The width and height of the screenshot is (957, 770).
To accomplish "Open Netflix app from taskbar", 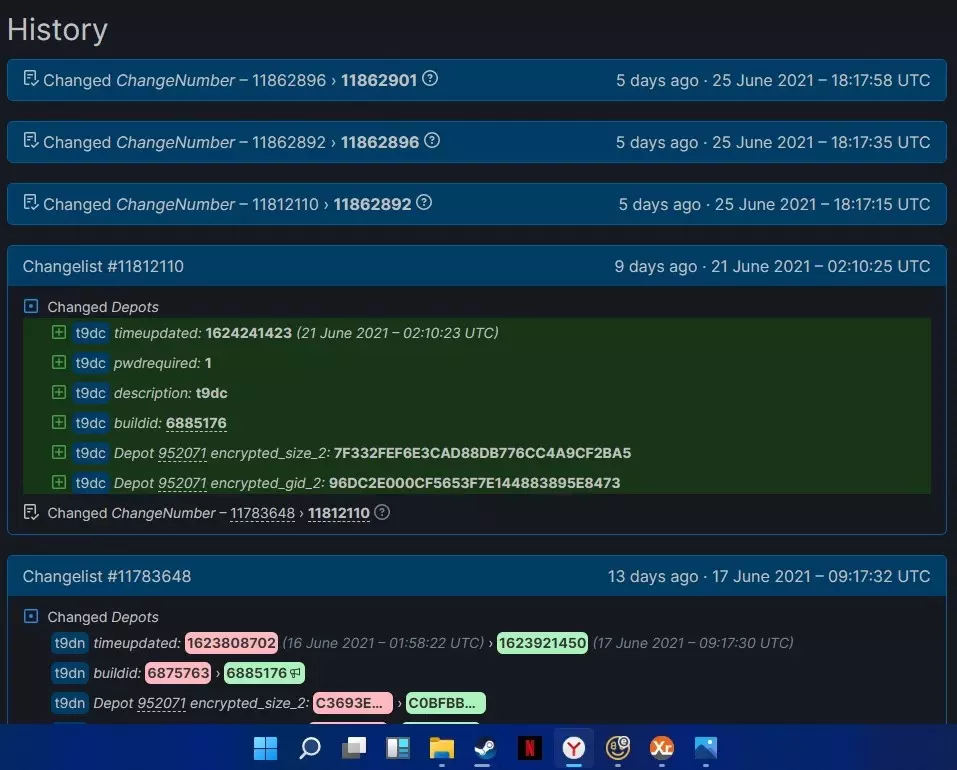I will [x=529, y=747].
